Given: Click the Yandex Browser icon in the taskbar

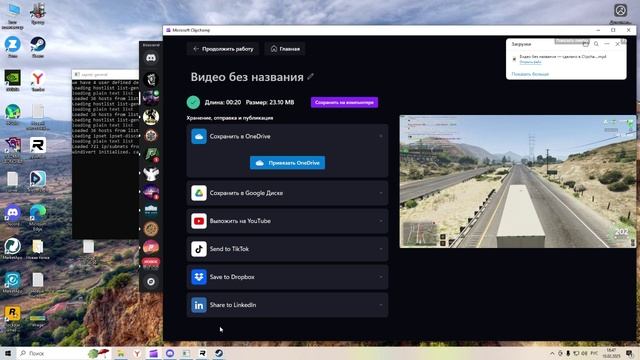Looking at the screenshot, I should pyautogui.click(x=137, y=353).
